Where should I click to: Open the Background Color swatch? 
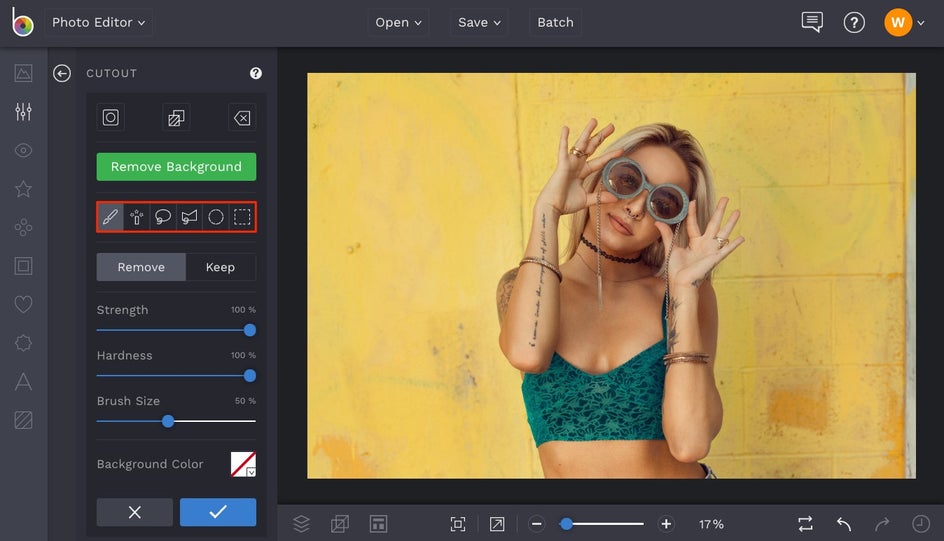pos(243,464)
